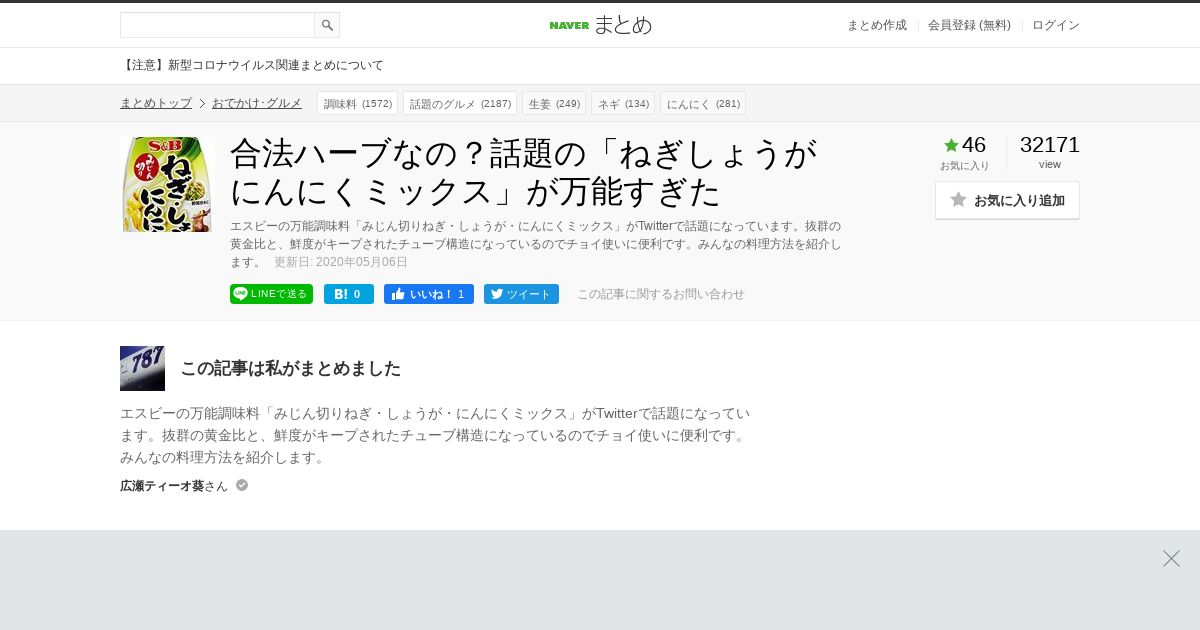This screenshot has width=1200, height=630.
Task: Click the search magnifier icon
Action: coord(327,25)
